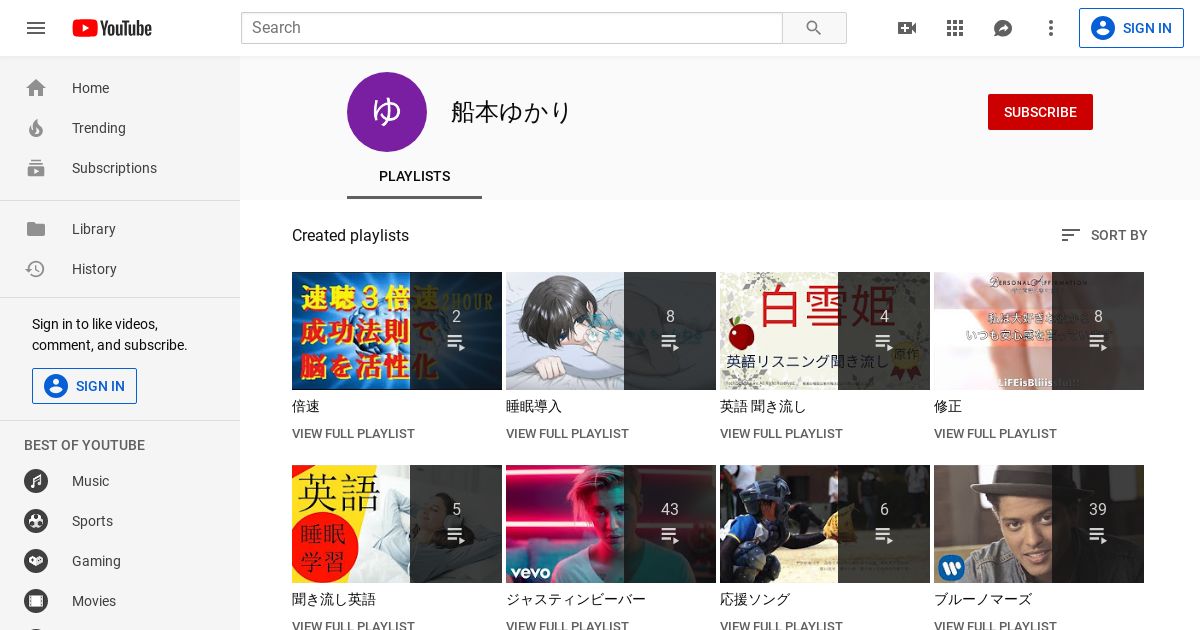This screenshot has height=630, width=1200.
Task: Click the 倍速 playlist title
Action: (306, 407)
